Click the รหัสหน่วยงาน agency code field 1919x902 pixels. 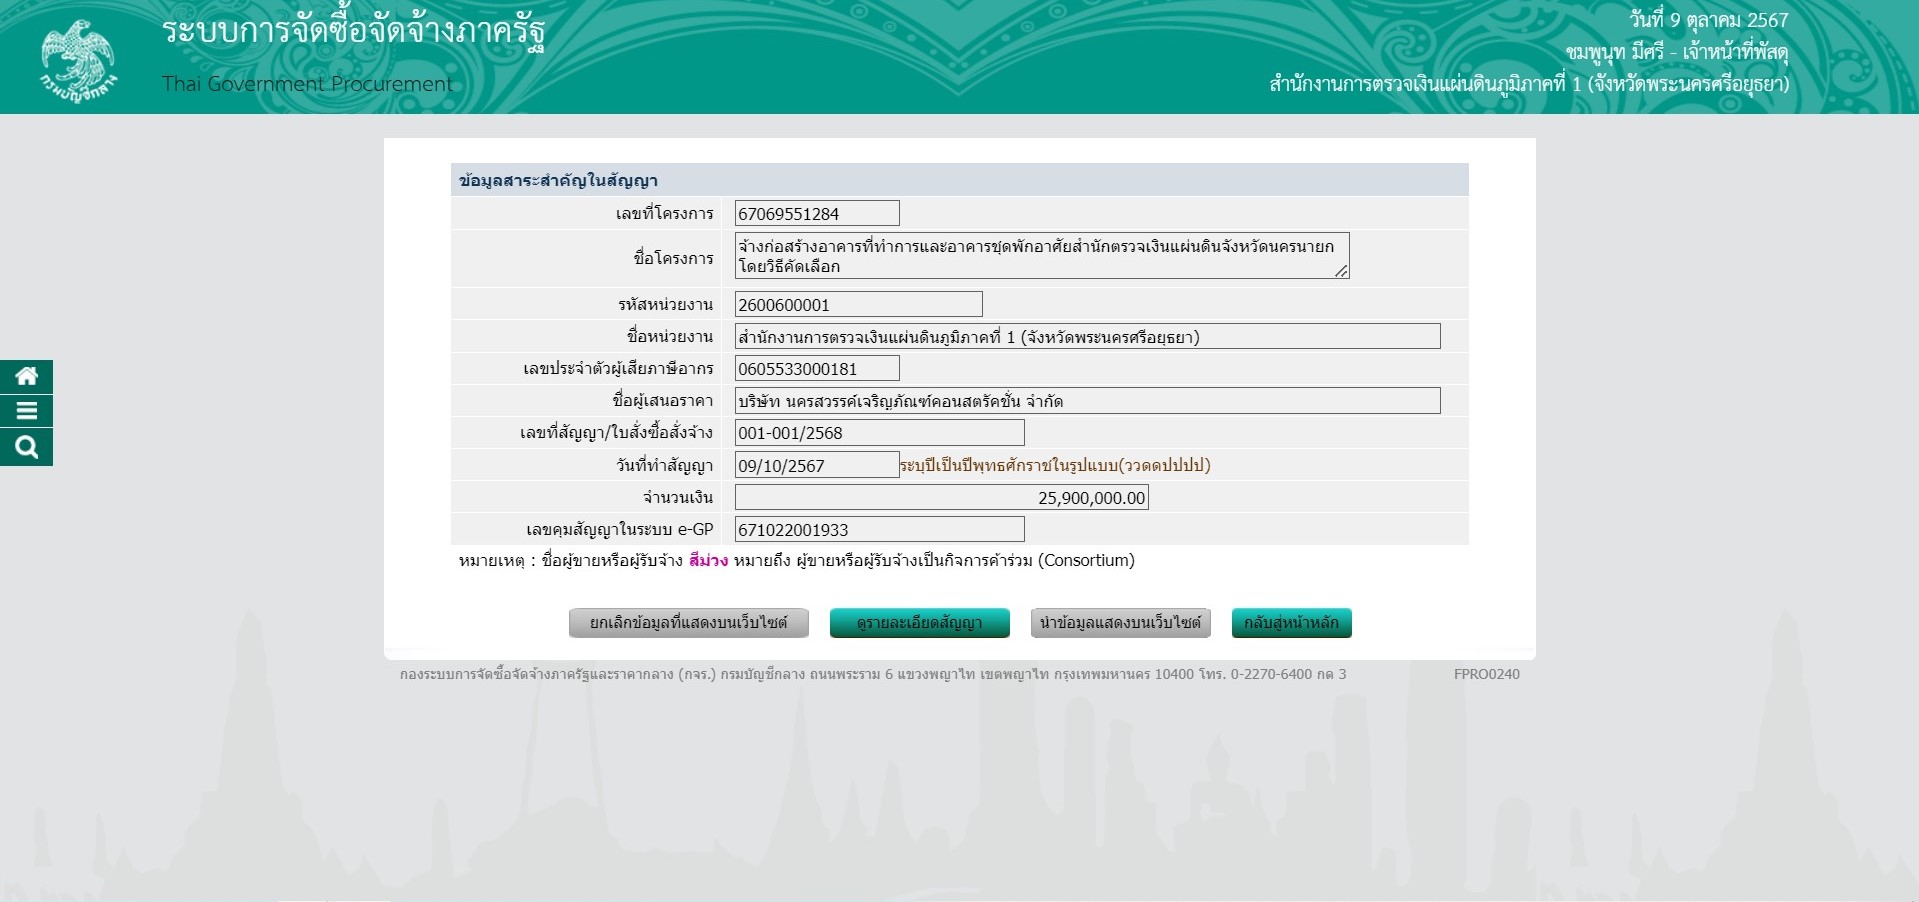pyautogui.click(x=858, y=305)
